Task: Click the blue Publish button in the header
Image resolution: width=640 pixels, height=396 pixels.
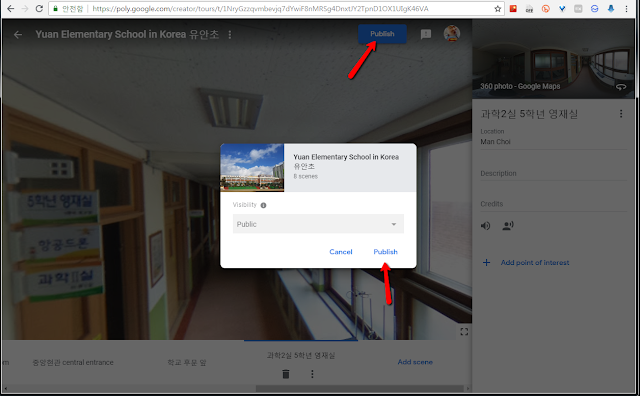Action: click(x=382, y=34)
